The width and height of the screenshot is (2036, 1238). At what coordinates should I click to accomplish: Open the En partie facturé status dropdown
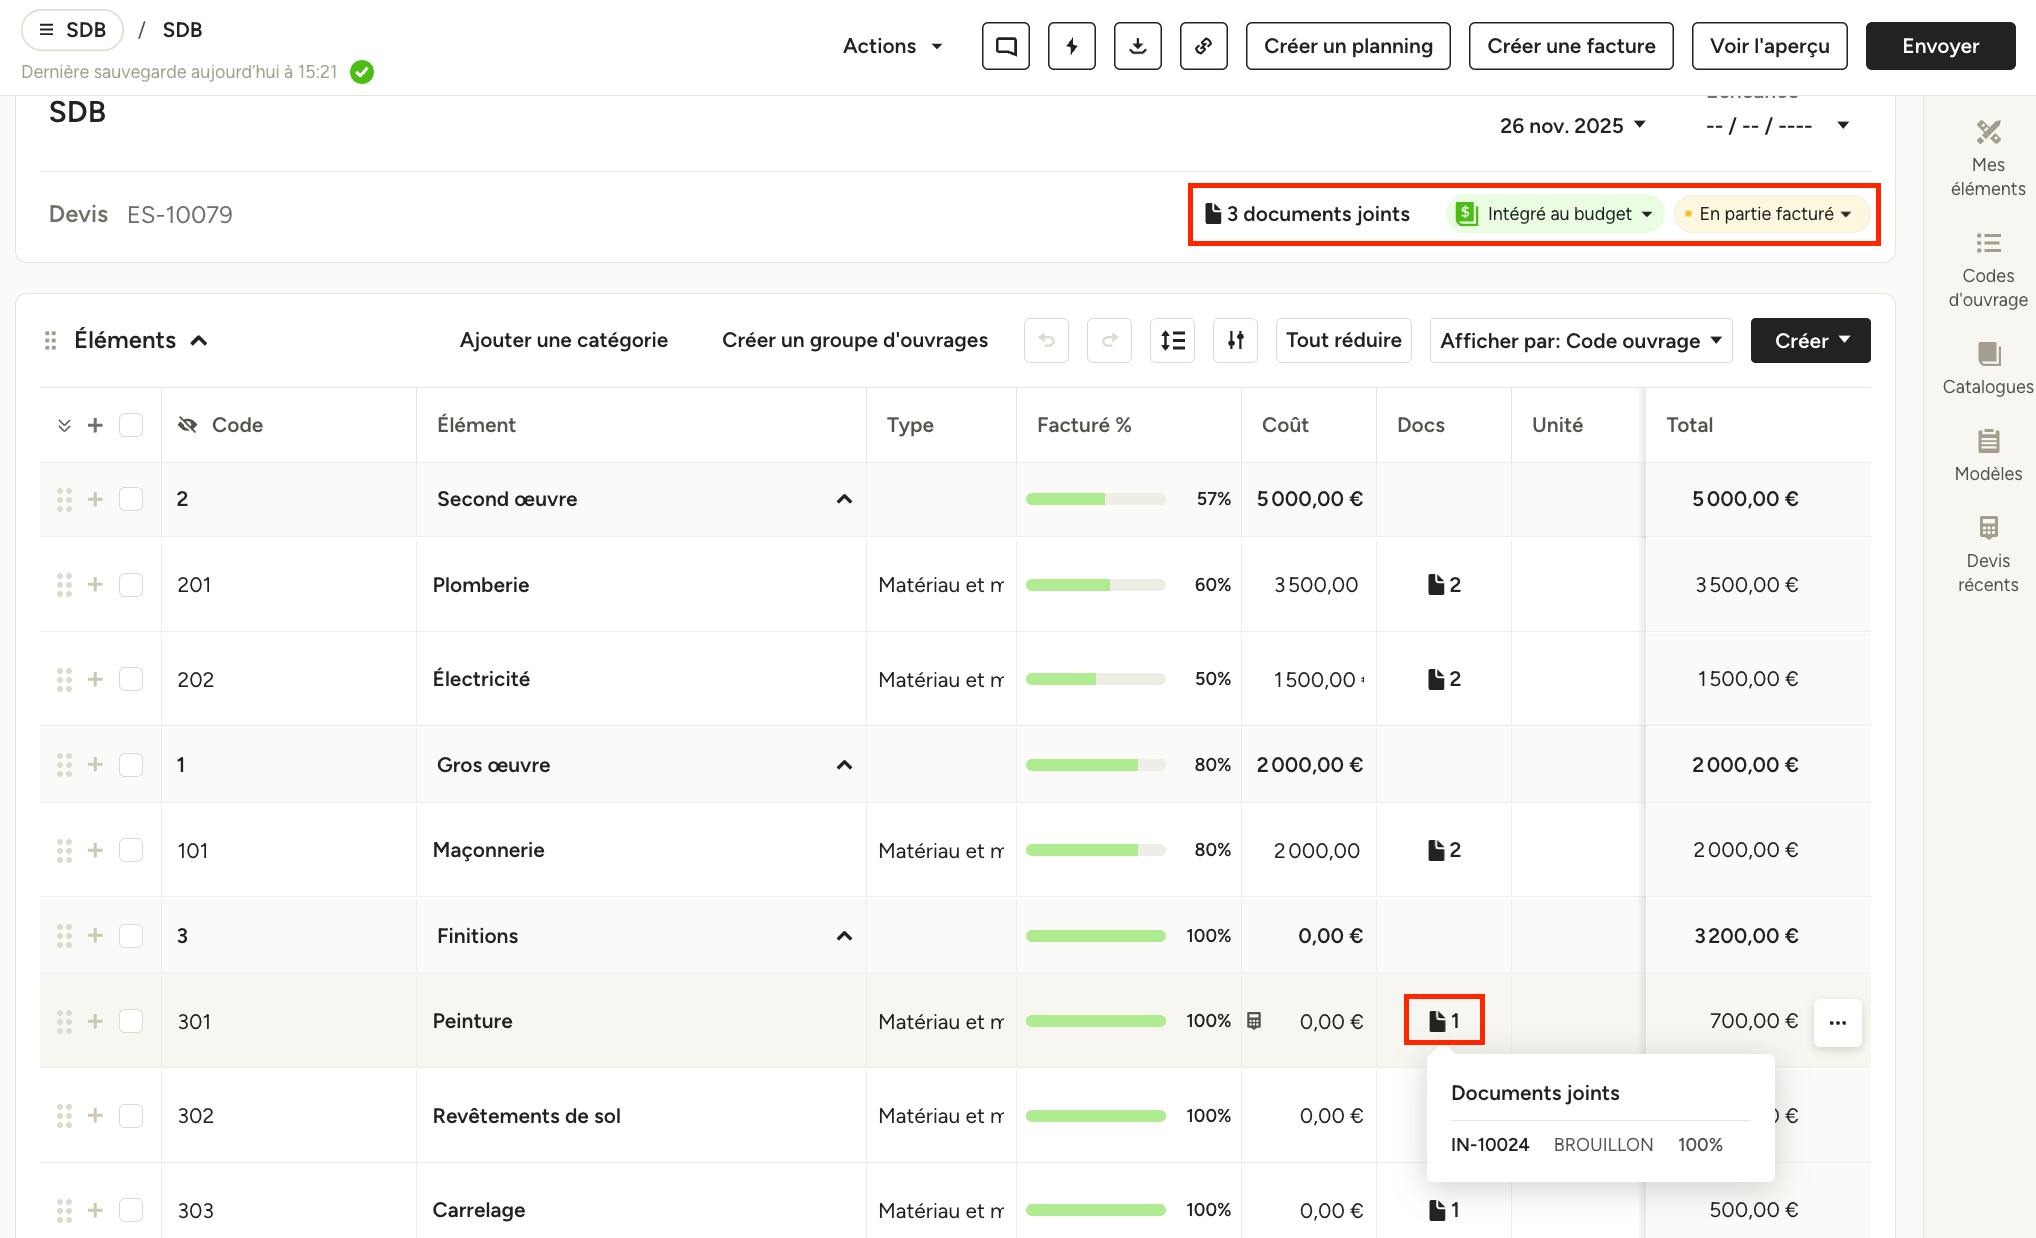click(1771, 214)
